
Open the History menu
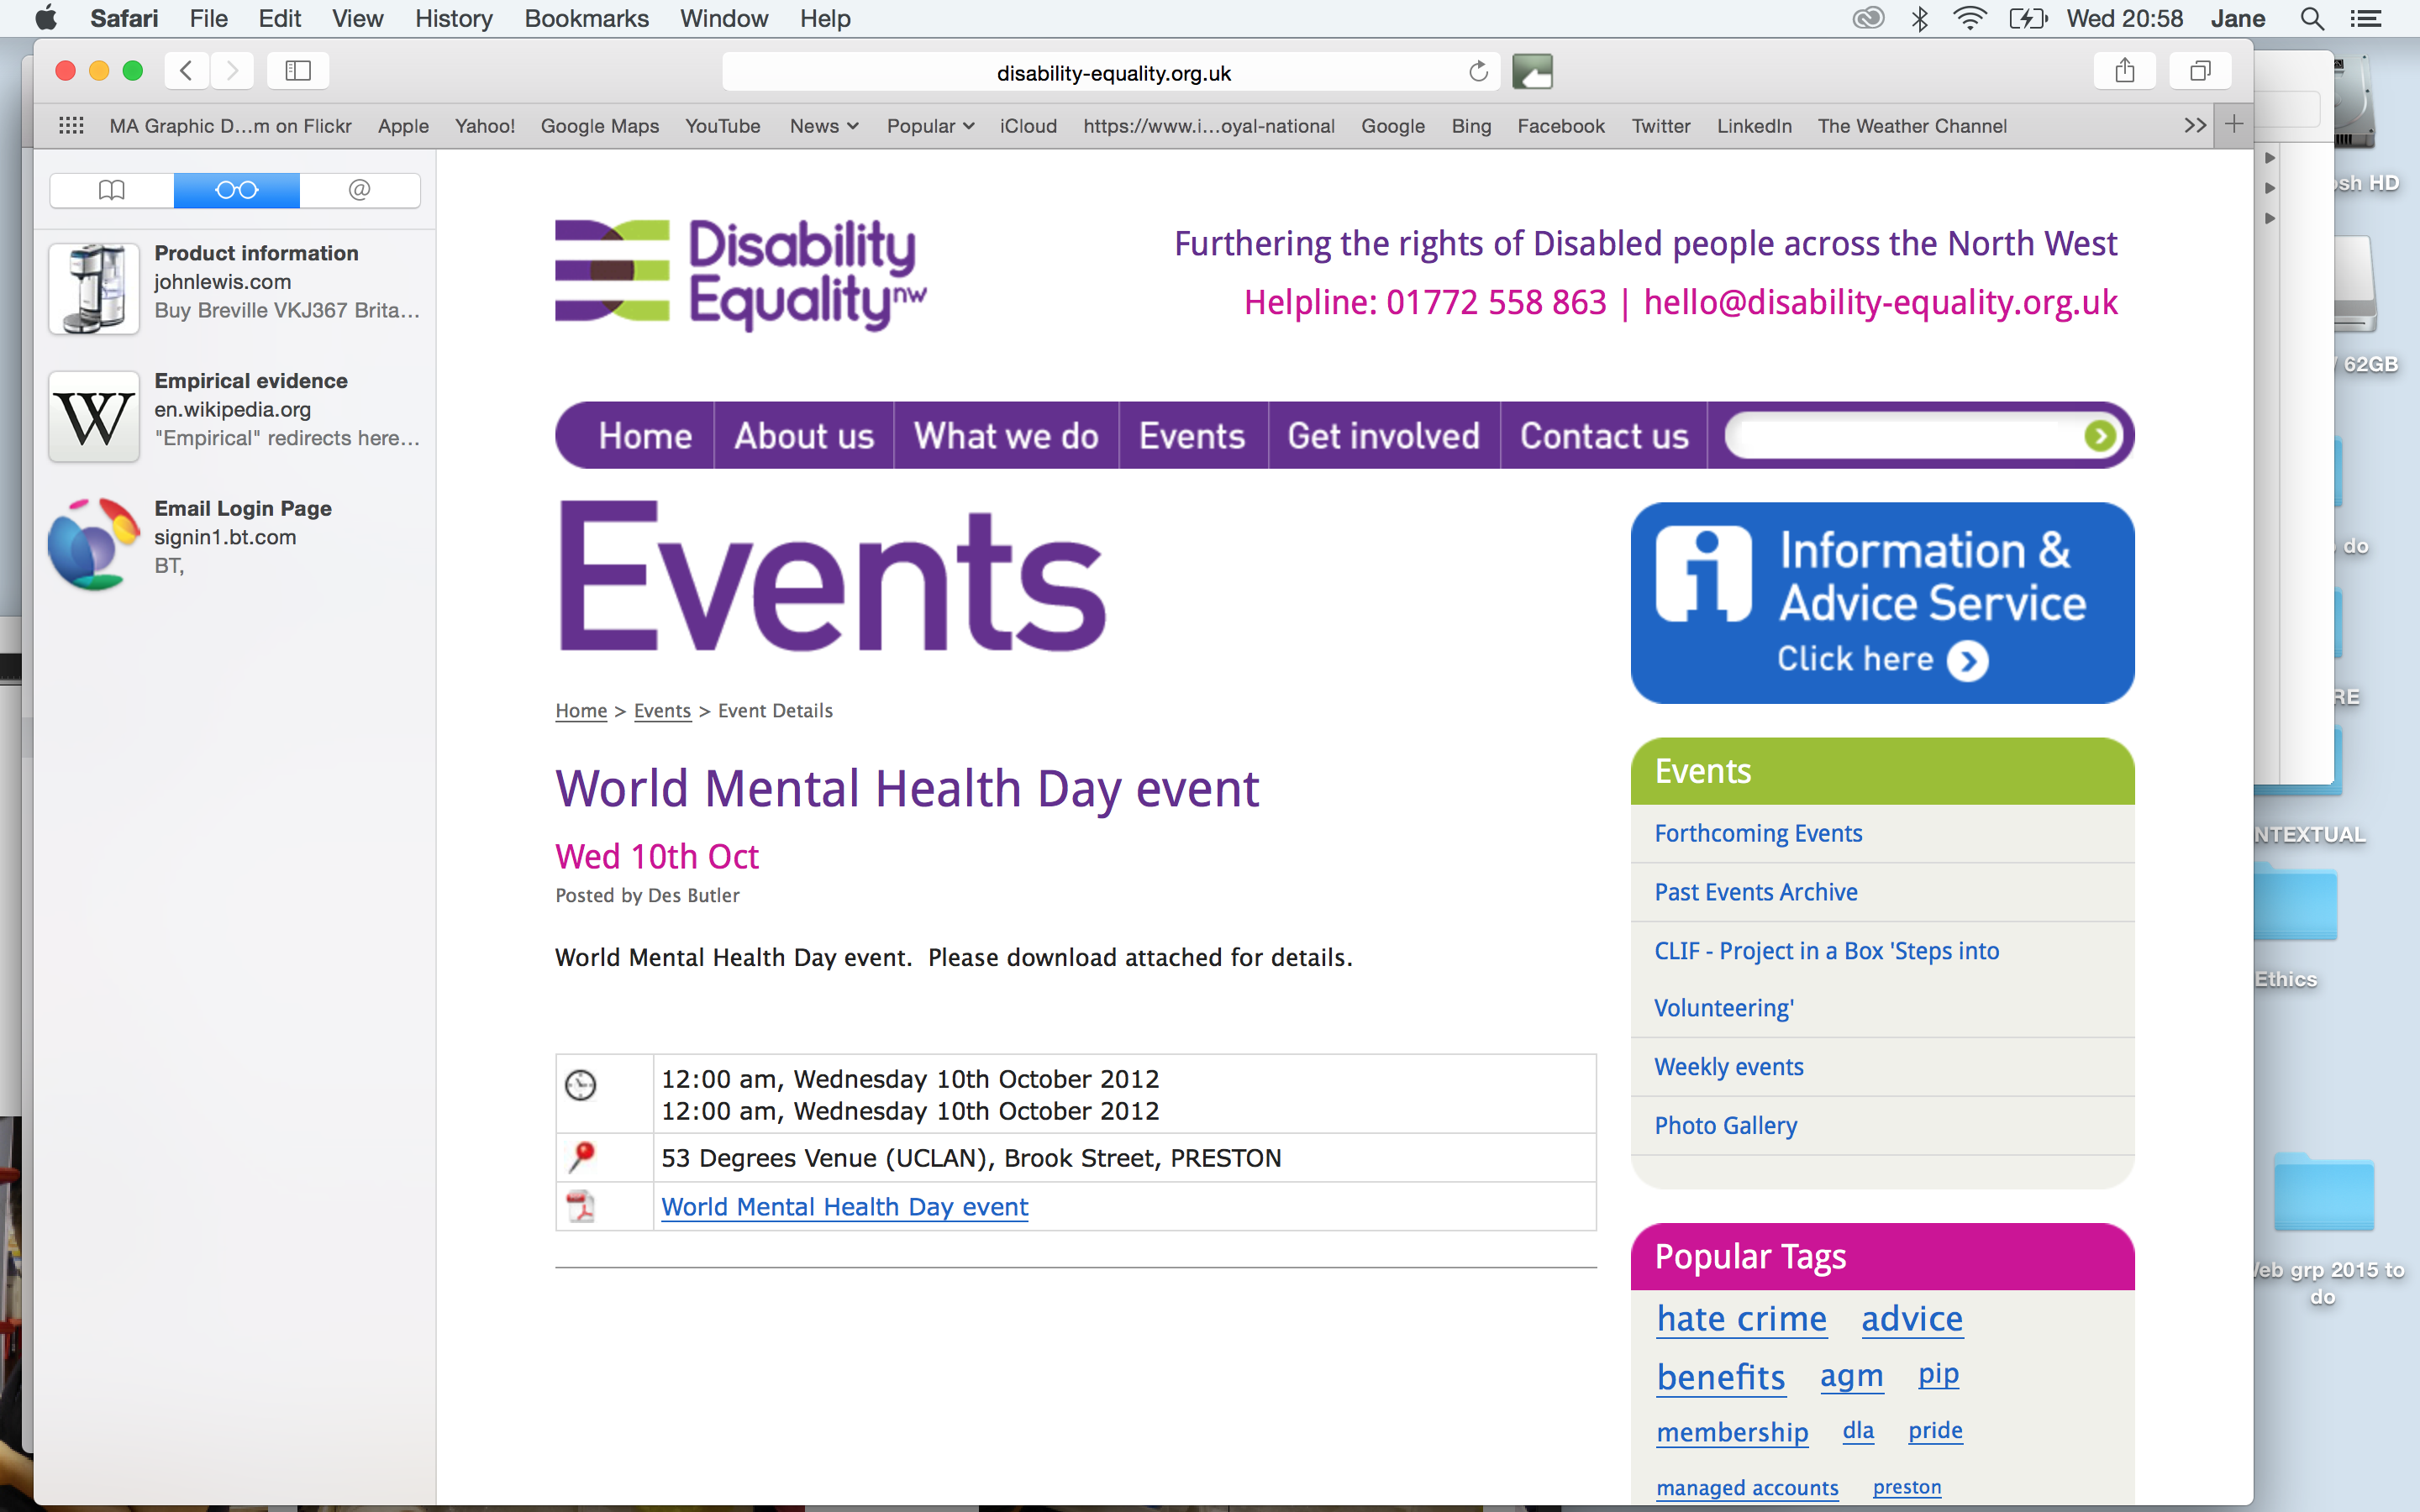pos(453,18)
